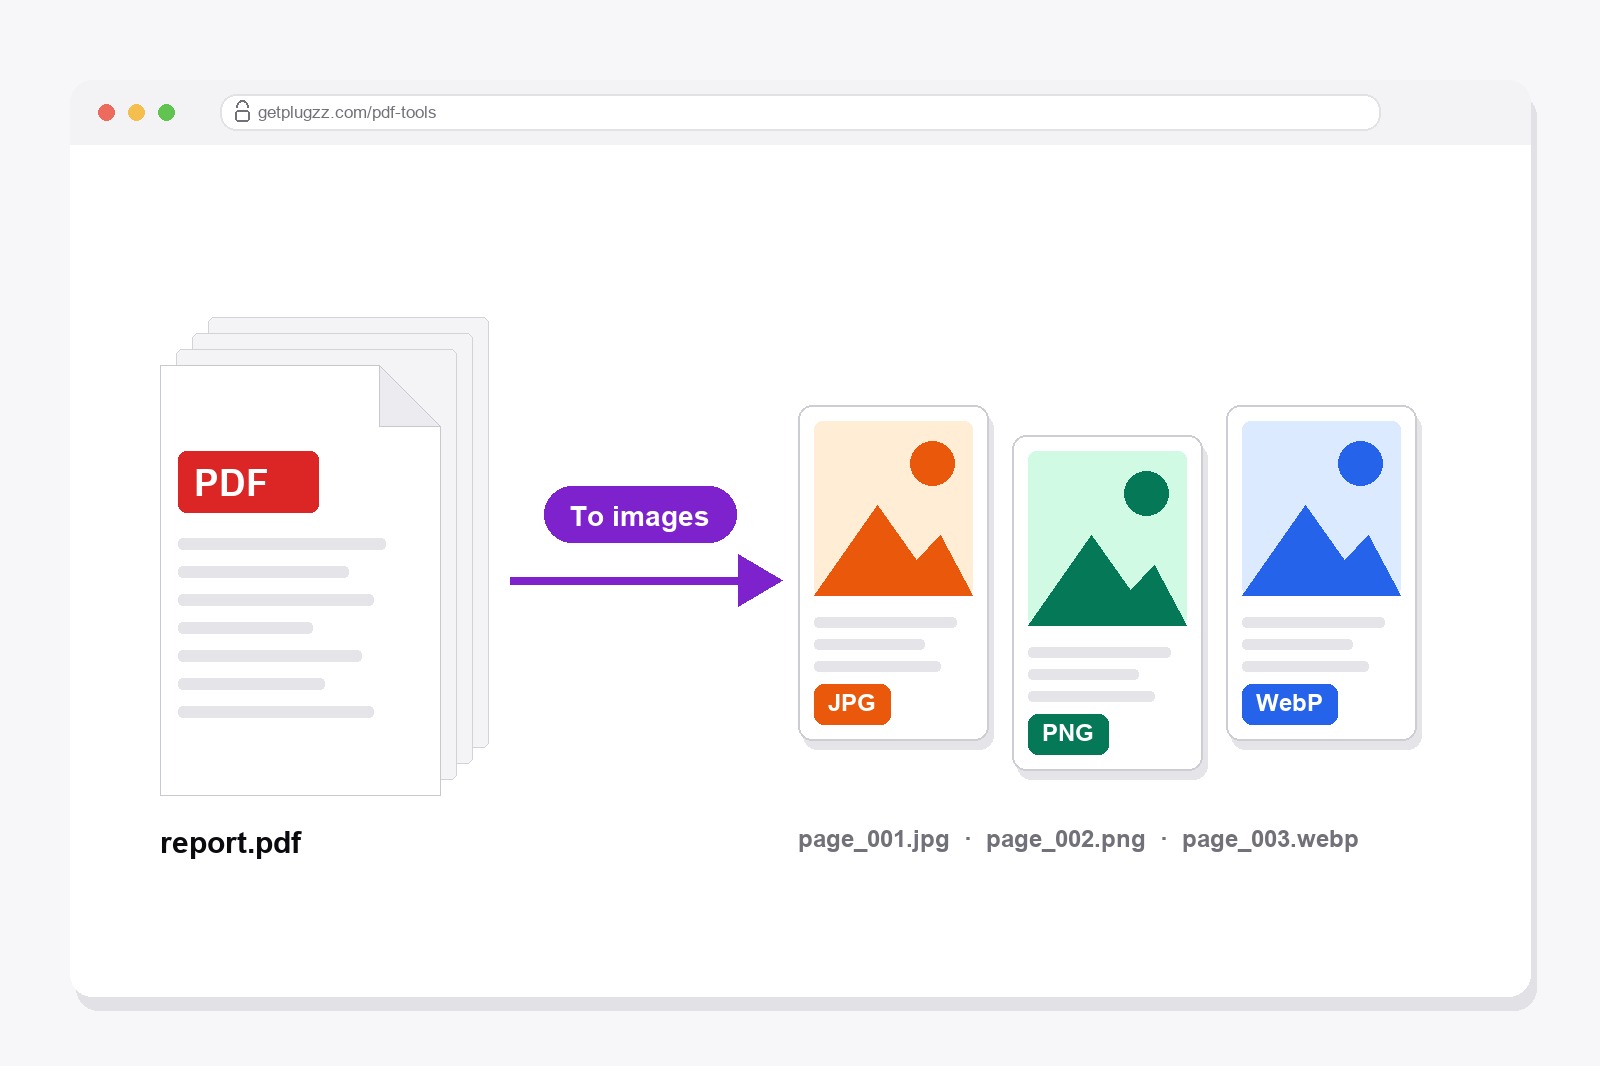
Task: Click the page_003.webp file name
Action: coord(1270,839)
